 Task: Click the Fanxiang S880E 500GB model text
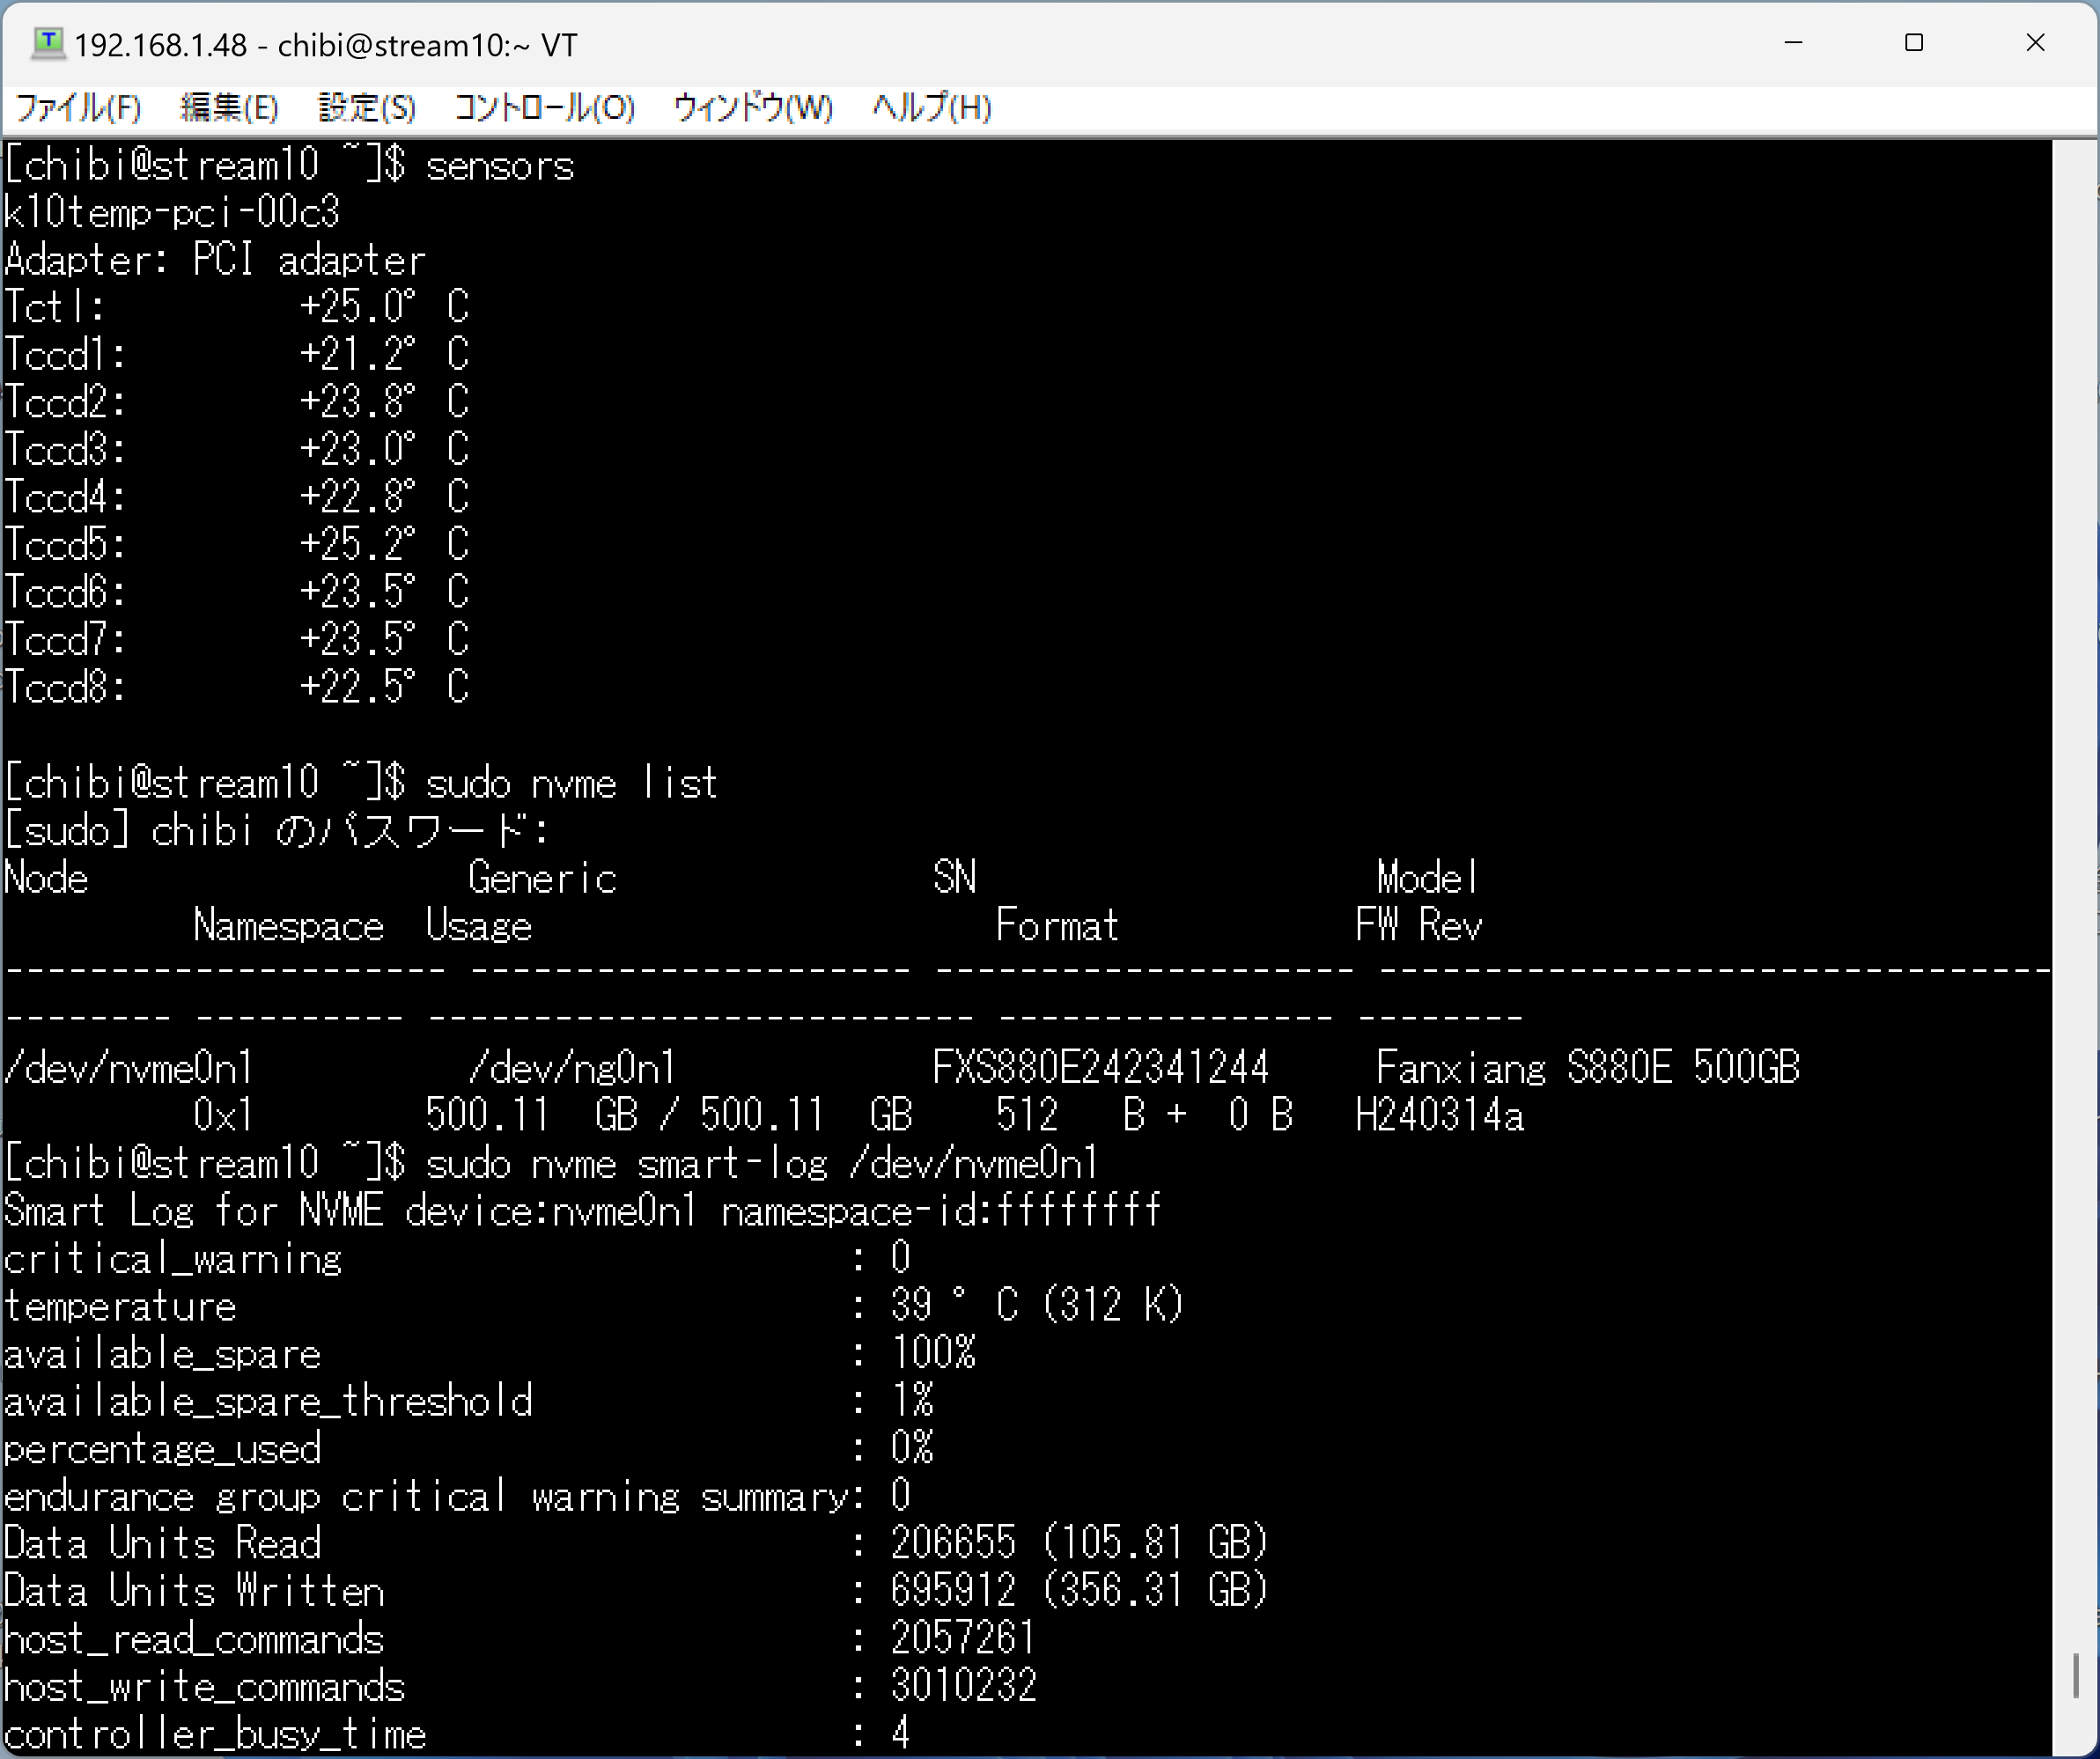1587,1068
